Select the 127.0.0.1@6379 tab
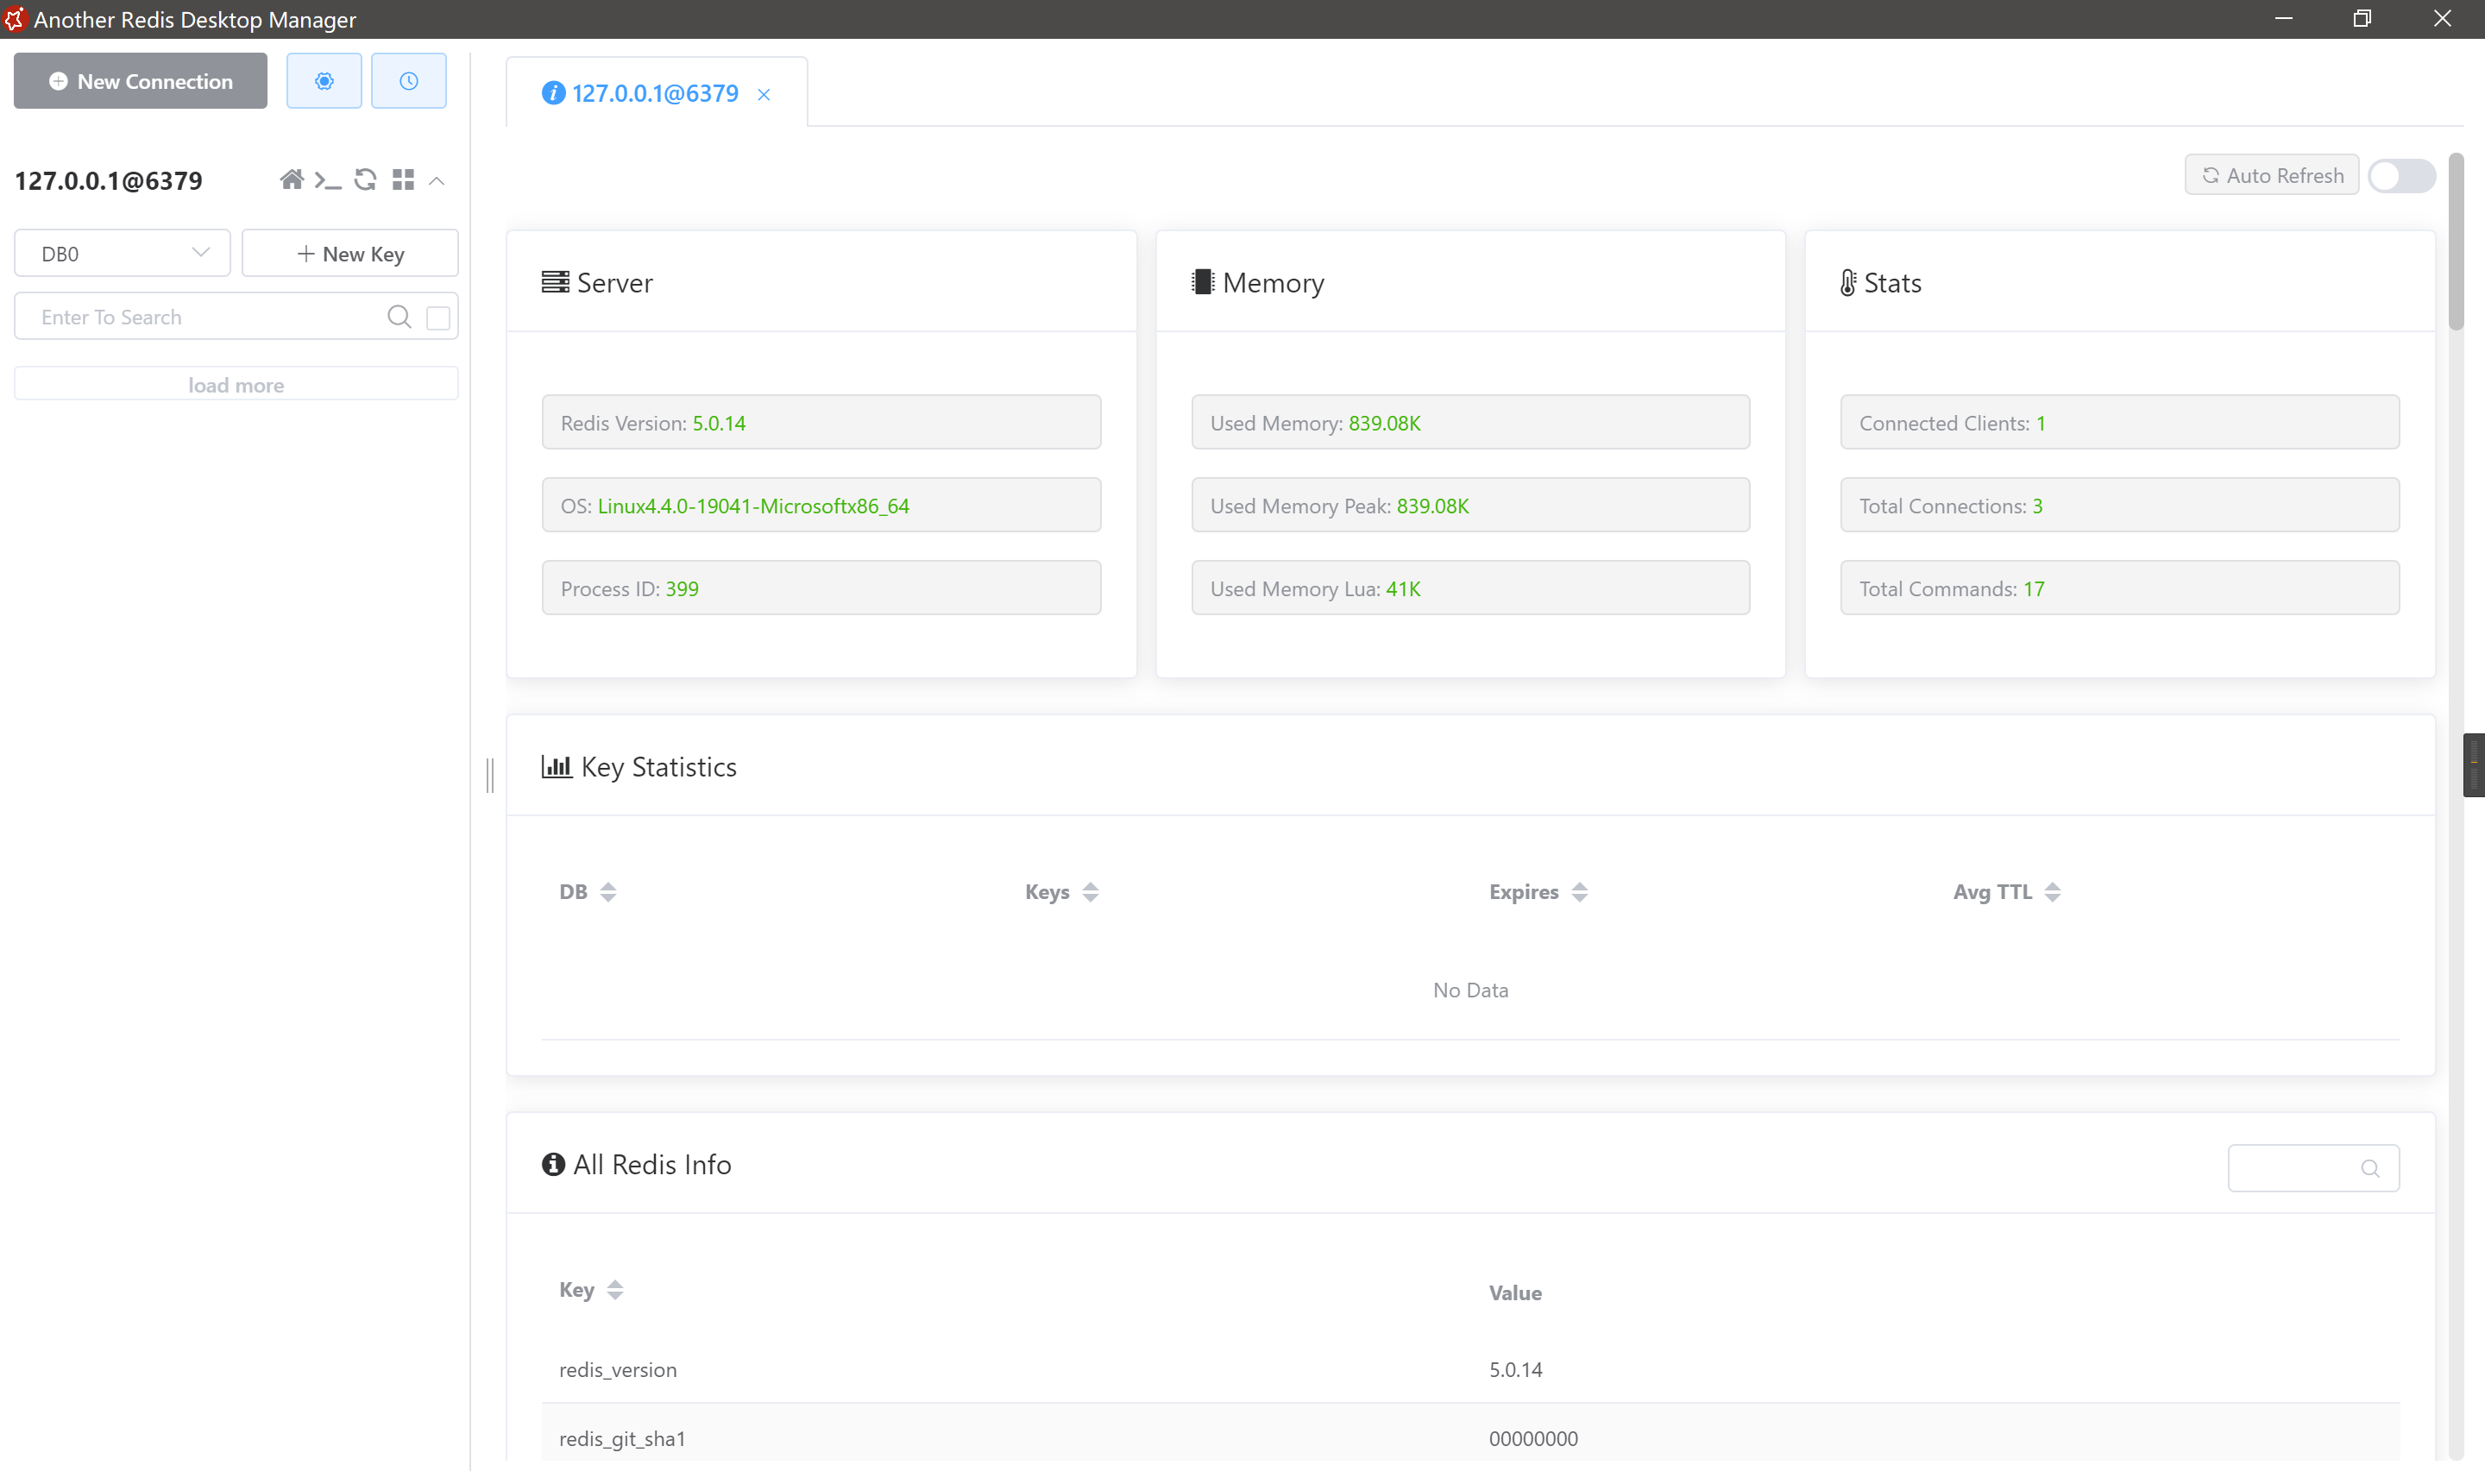This screenshot has height=1484, width=2485. (654, 93)
